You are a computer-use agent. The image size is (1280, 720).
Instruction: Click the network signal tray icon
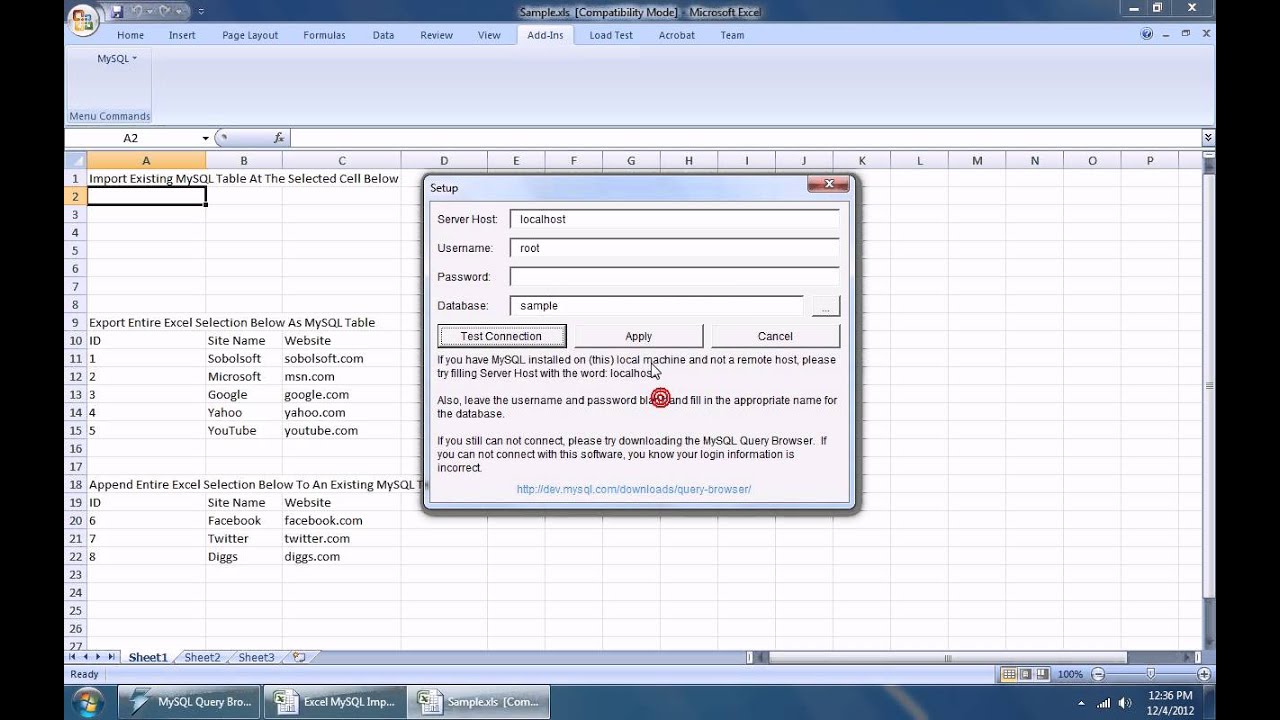coord(1104,702)
